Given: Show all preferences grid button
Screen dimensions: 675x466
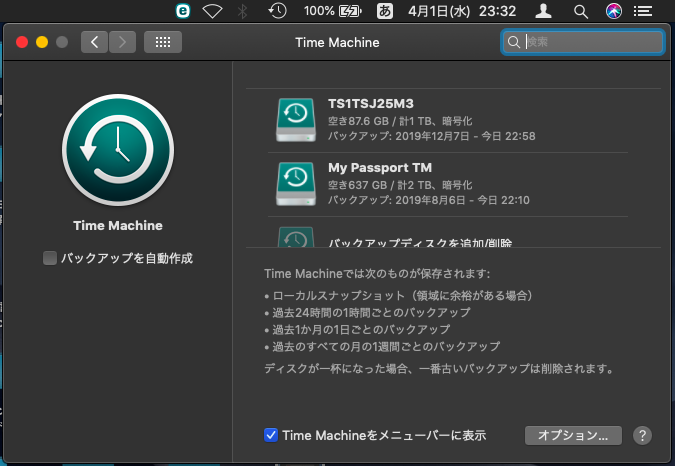Looking at the screenshot, I should click(162, 42).
